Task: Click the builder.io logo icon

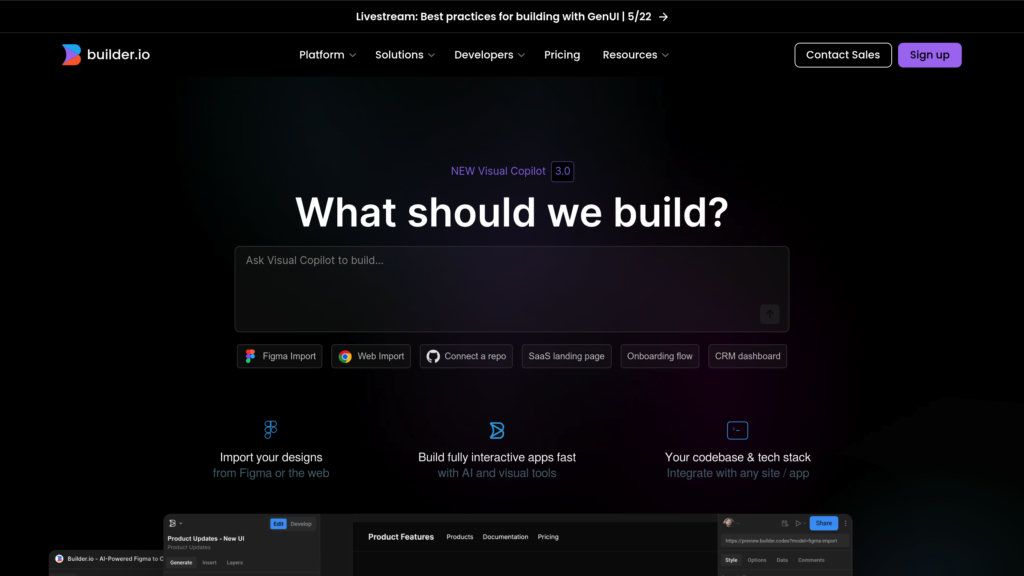Action: pyautogui.click(x=71, y=55)
